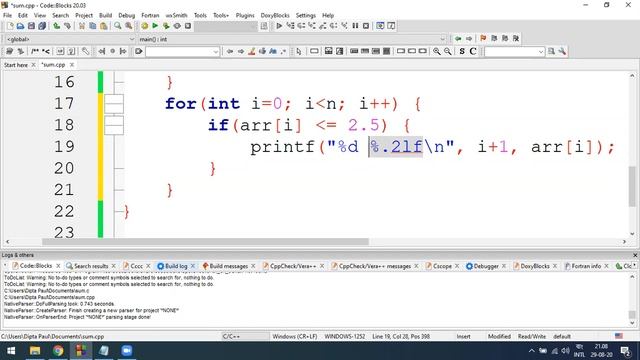Toggle the fold box on line 18

tap(114, 125)
